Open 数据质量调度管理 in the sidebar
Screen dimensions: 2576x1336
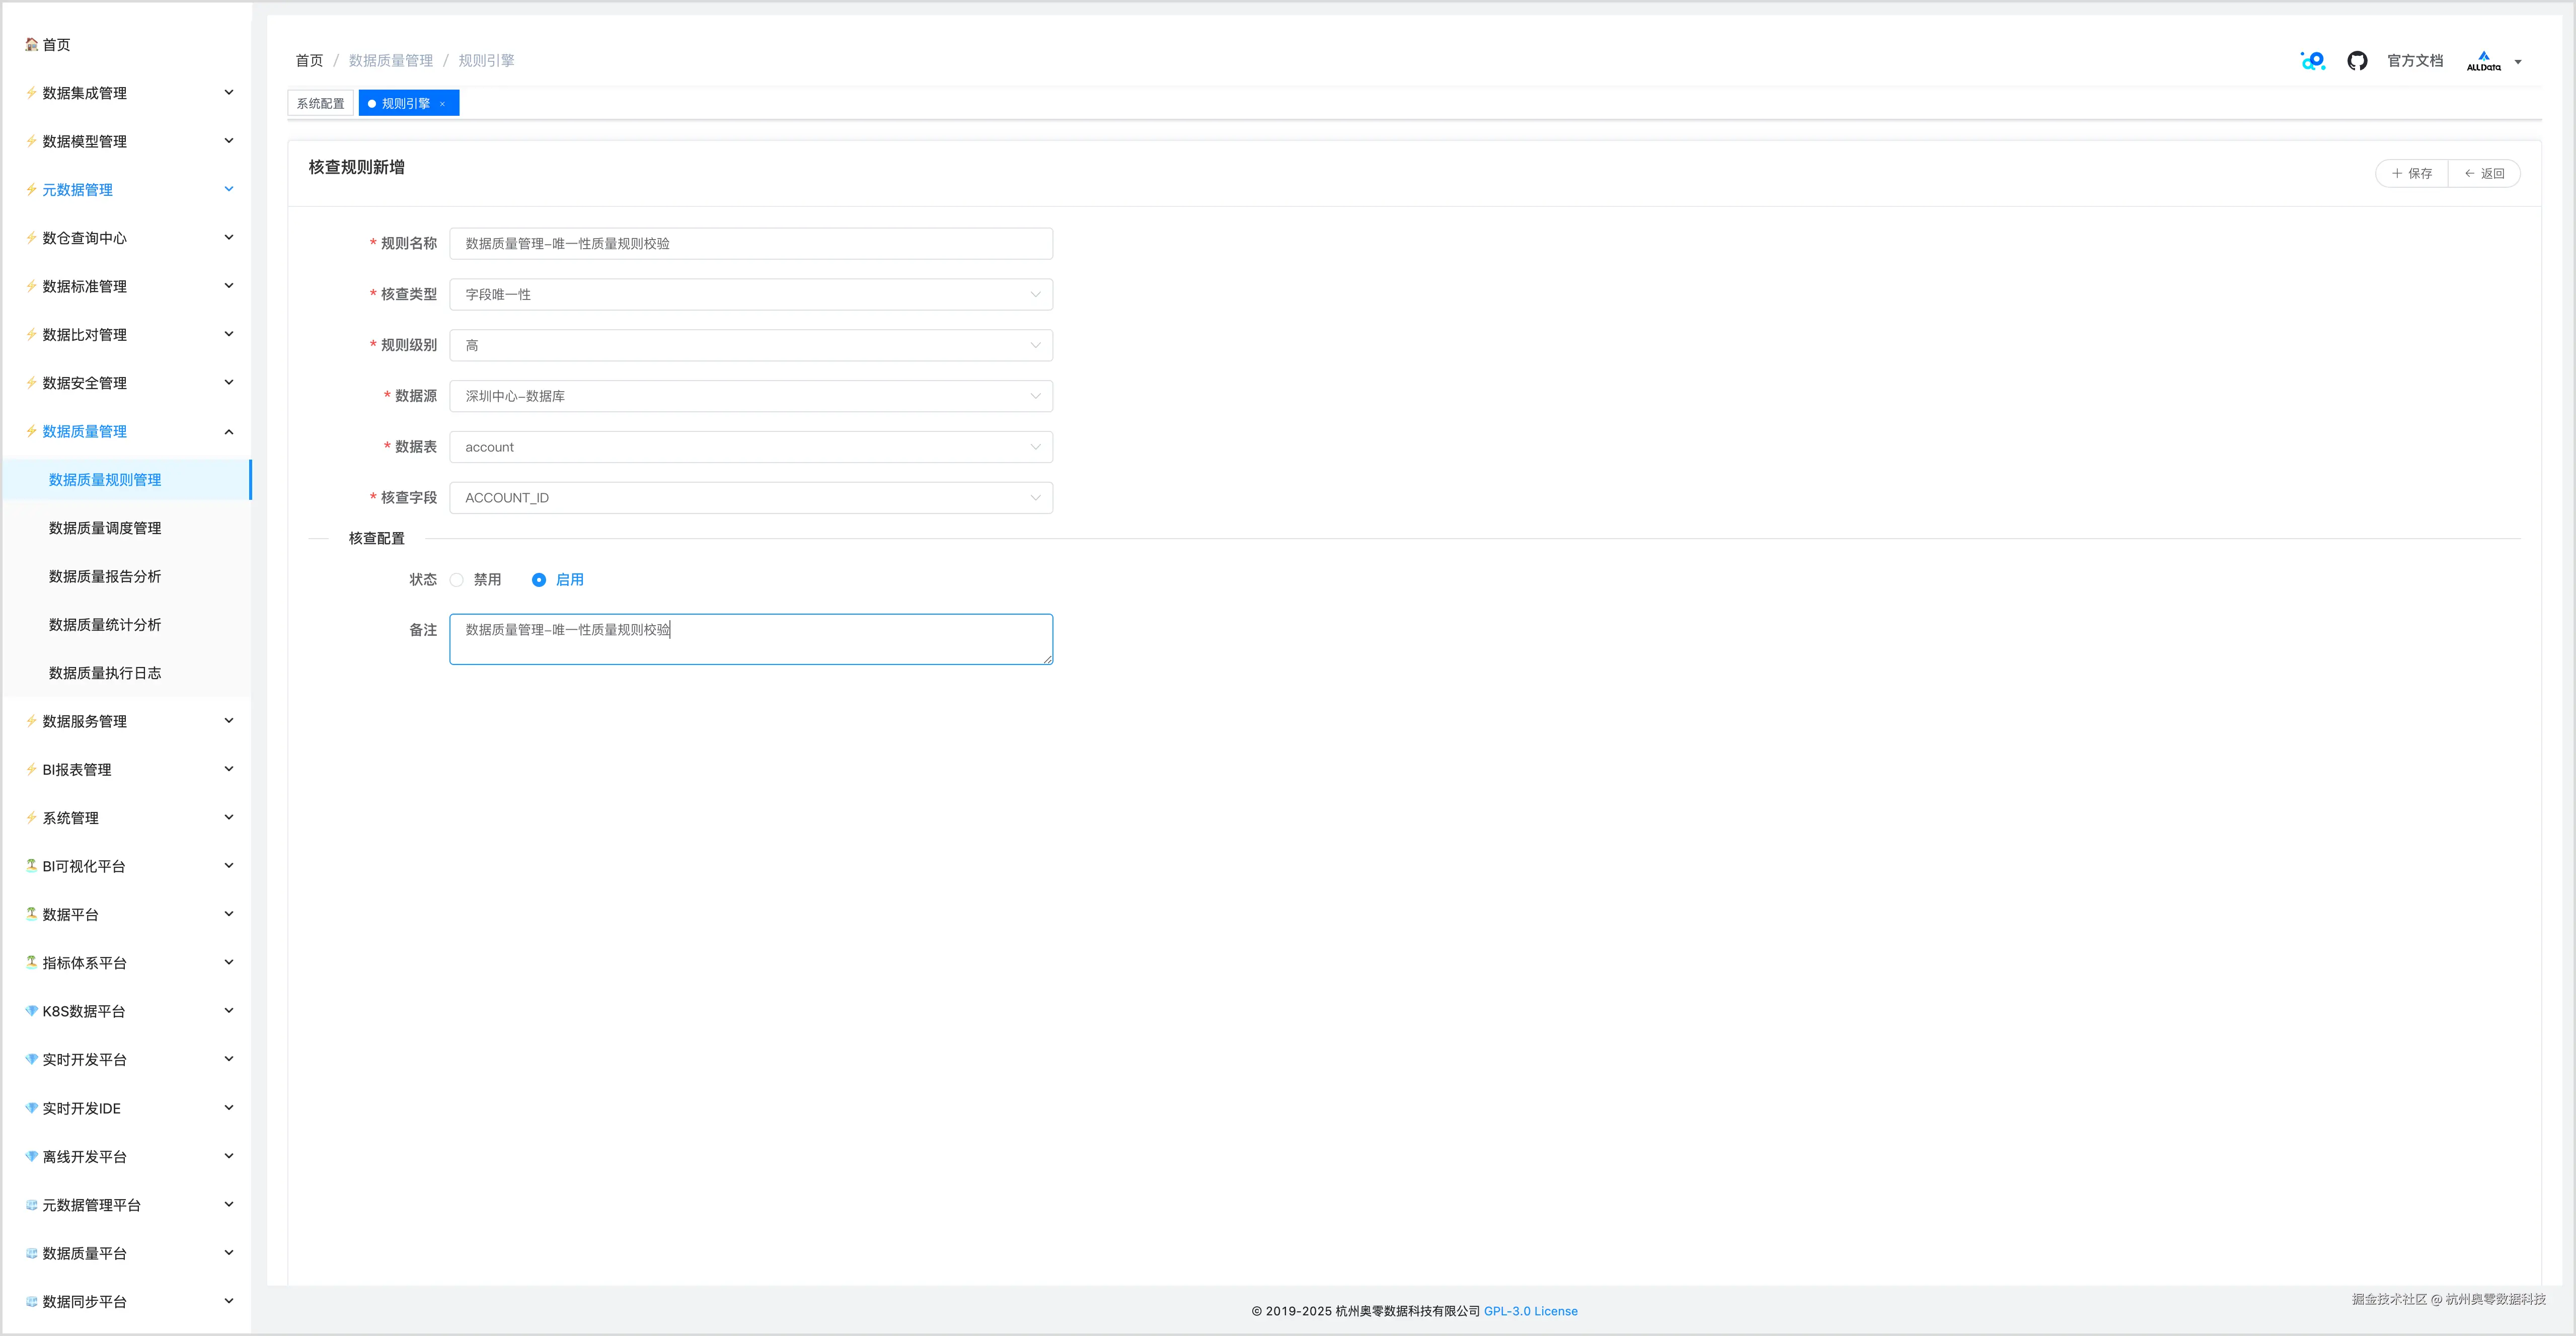(x=105, y=528)
